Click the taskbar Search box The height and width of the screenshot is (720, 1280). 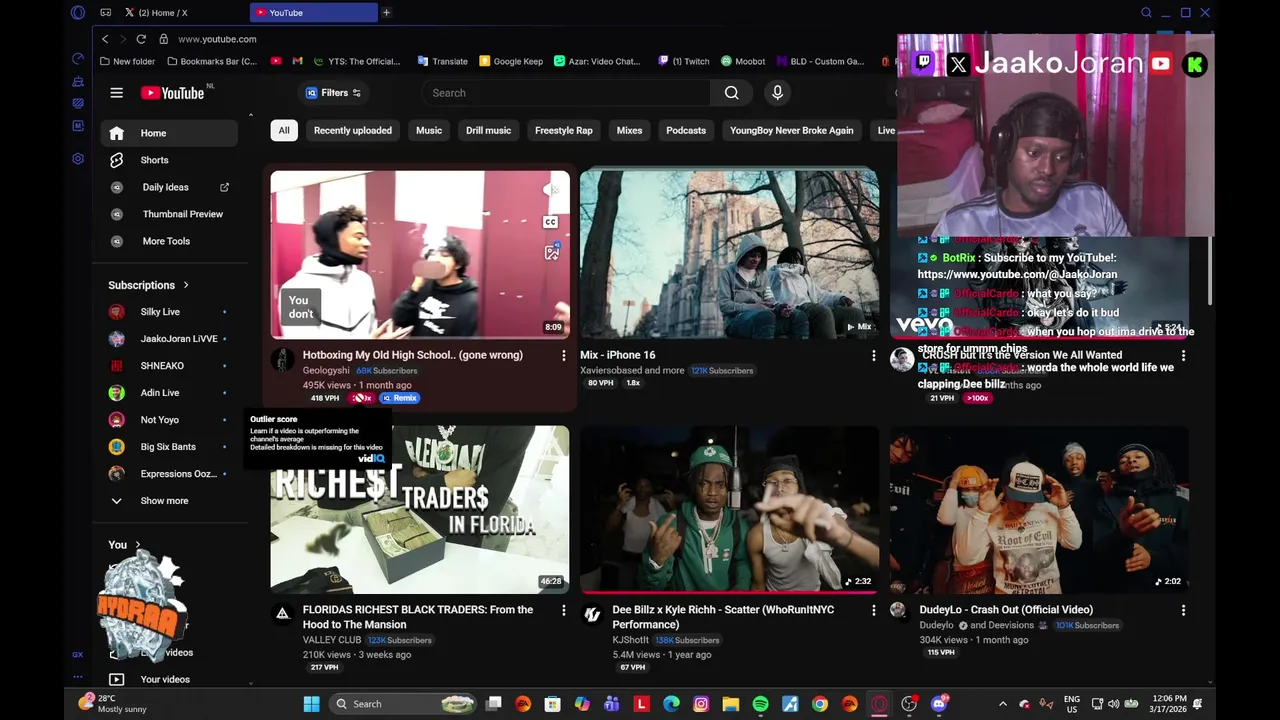coord(403,704)
